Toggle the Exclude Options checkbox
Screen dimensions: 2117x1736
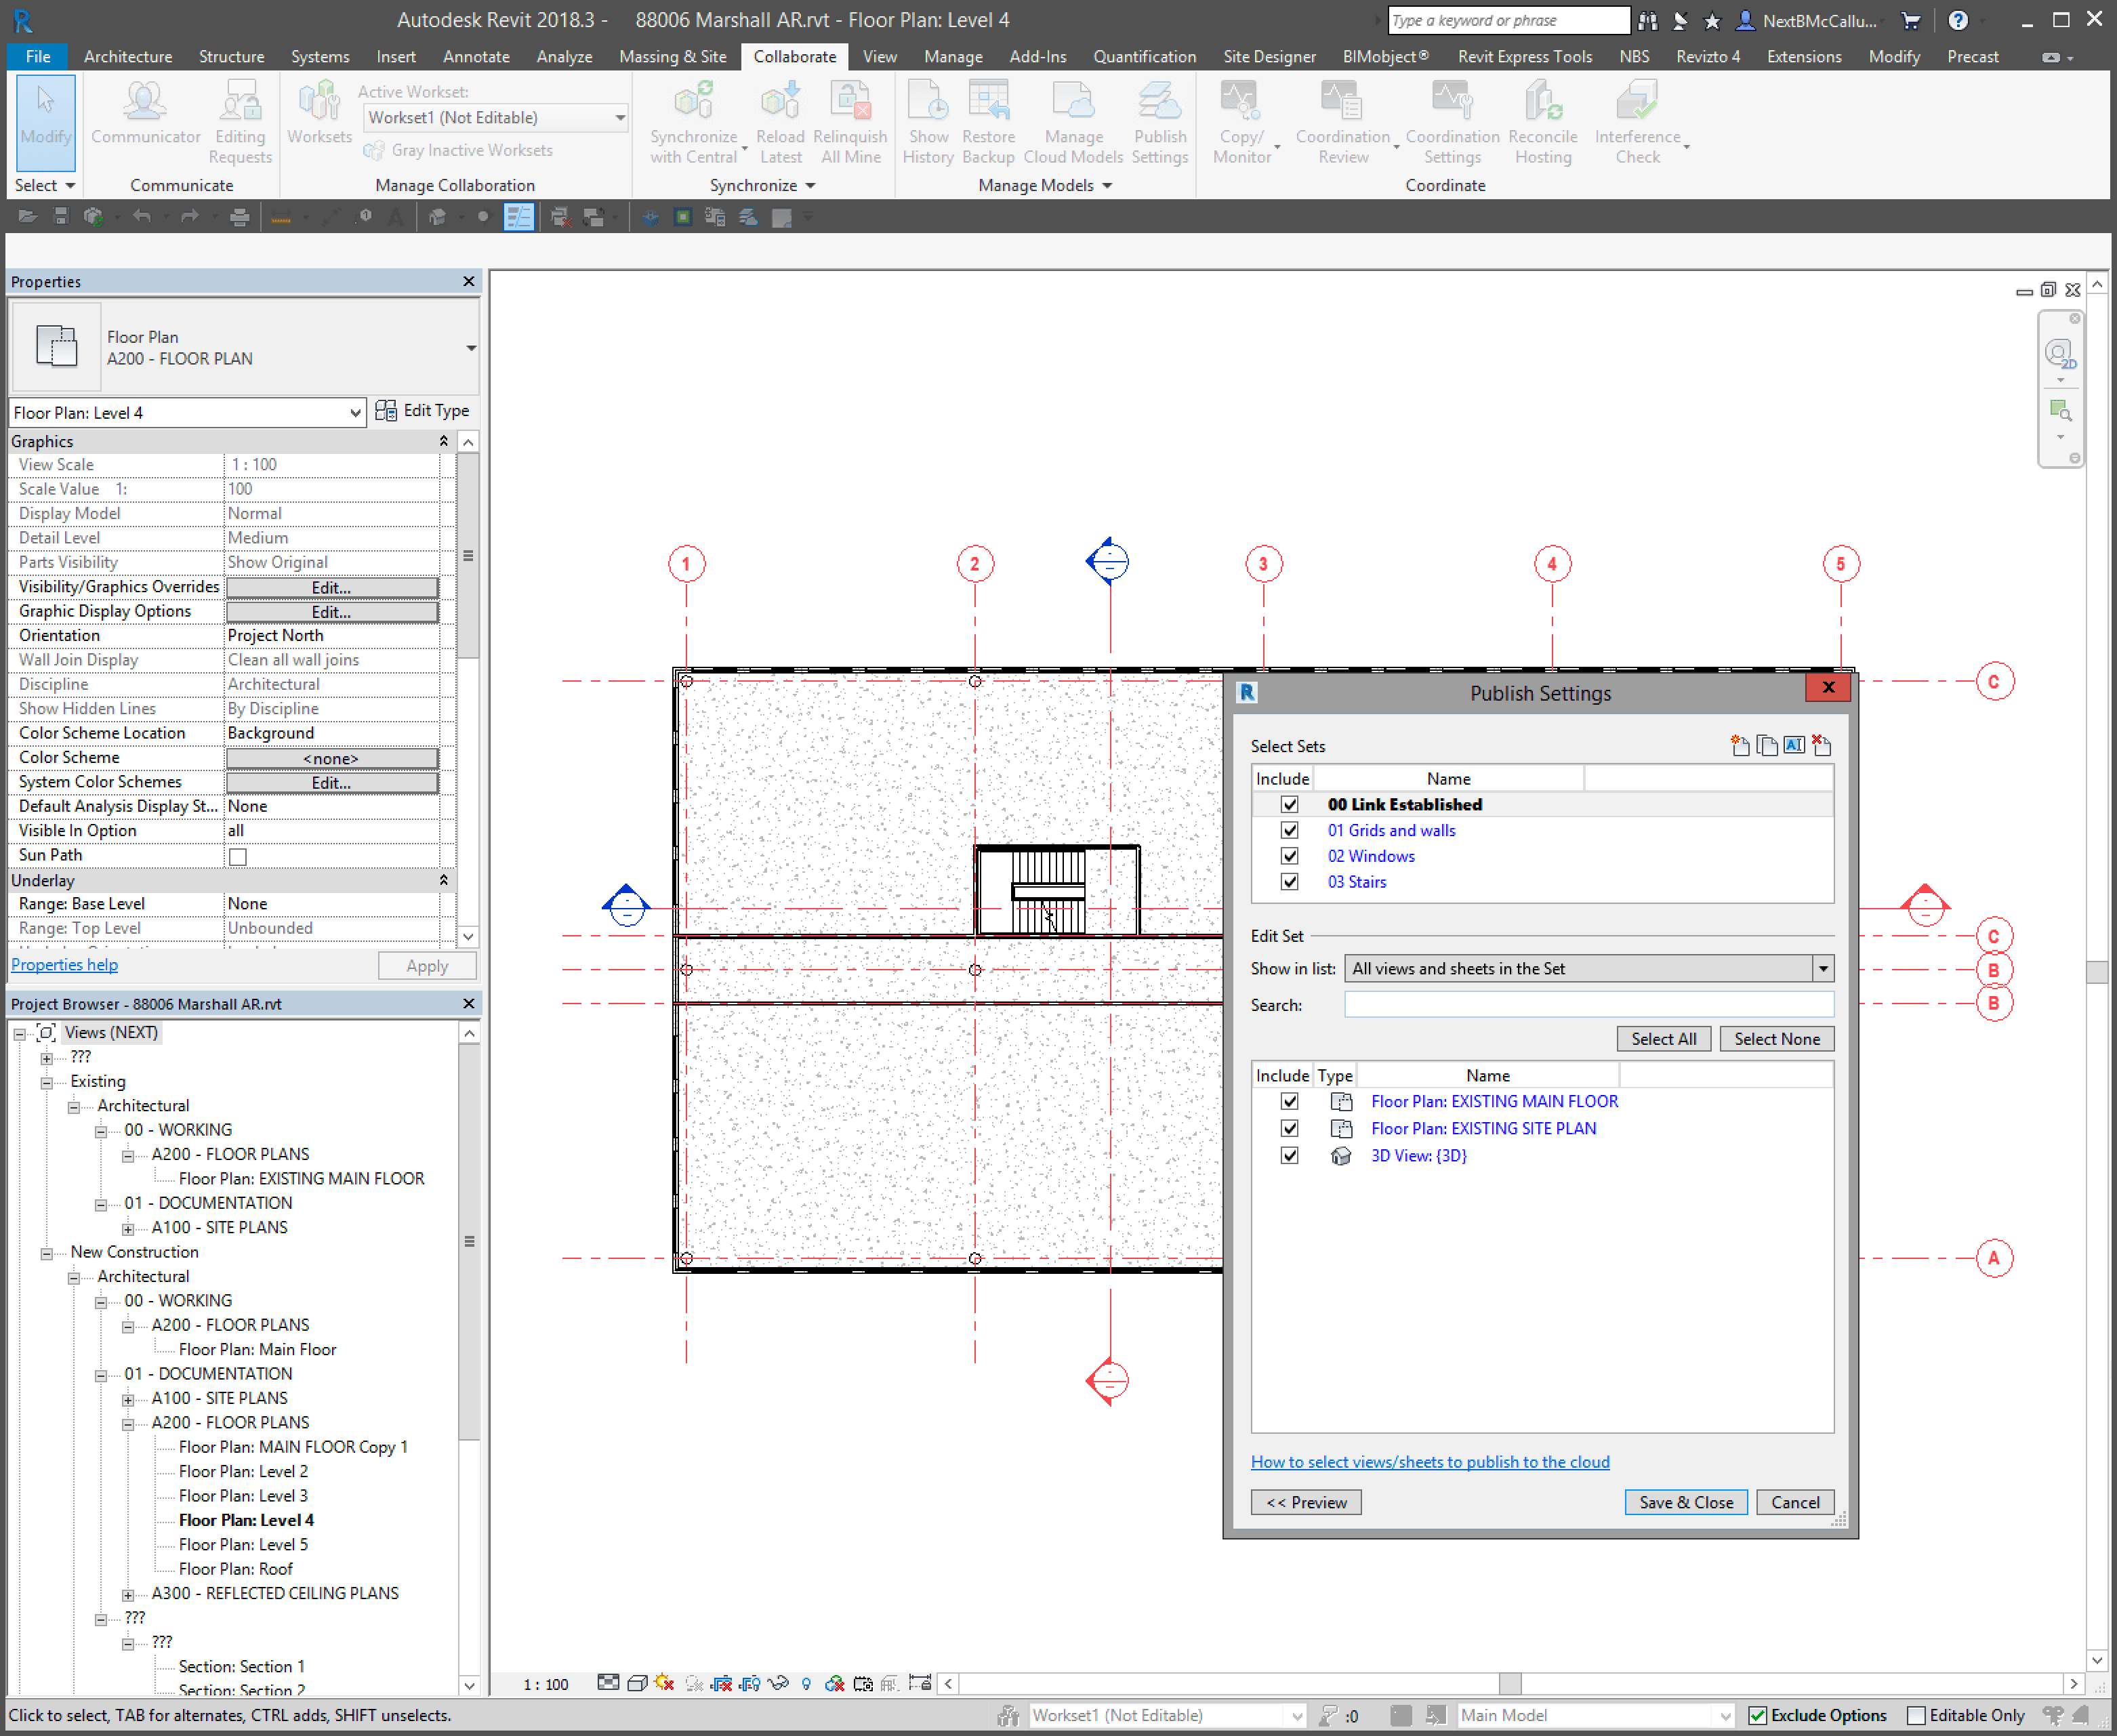(1757, 1715)
